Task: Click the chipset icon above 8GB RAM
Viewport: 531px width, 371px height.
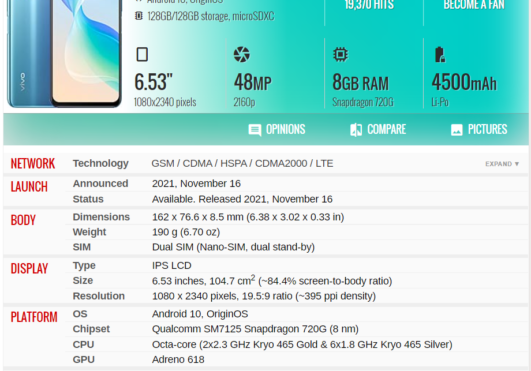Action: pos(340,54)
